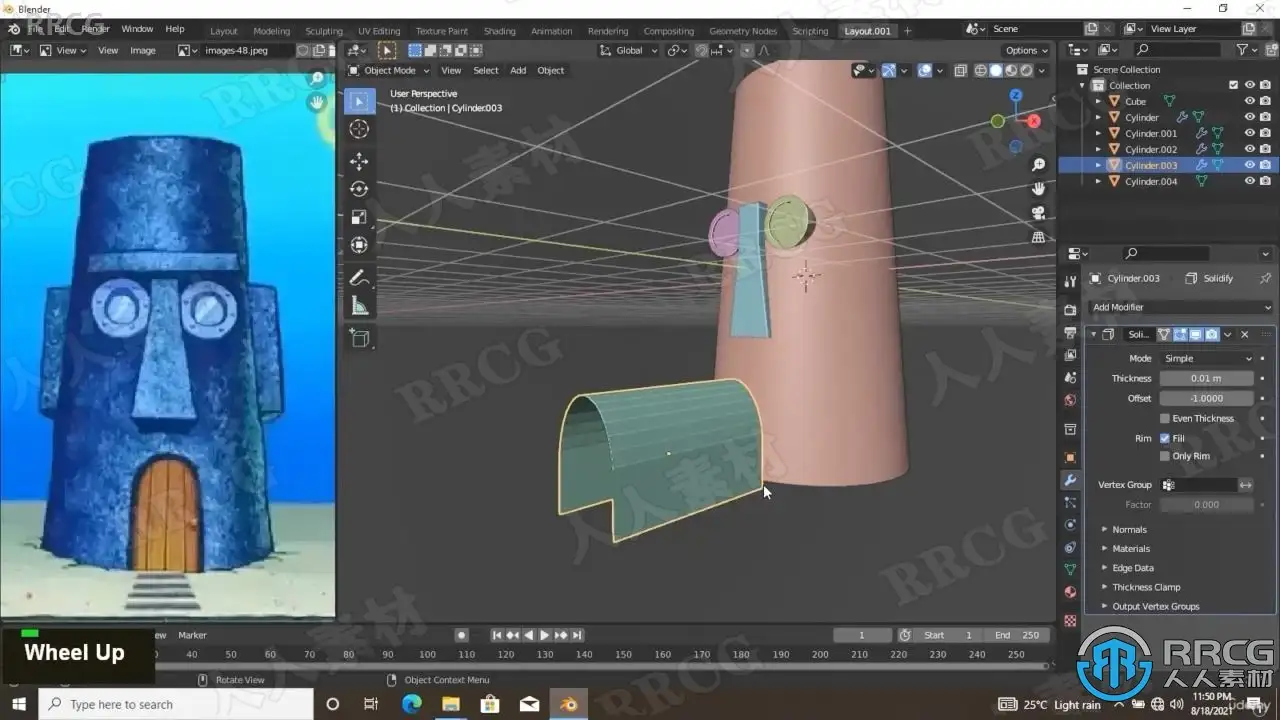Activate the Rotate tool
This screenshot has height=720, width=1280.
pyautogui.click(x=360, y=189)
